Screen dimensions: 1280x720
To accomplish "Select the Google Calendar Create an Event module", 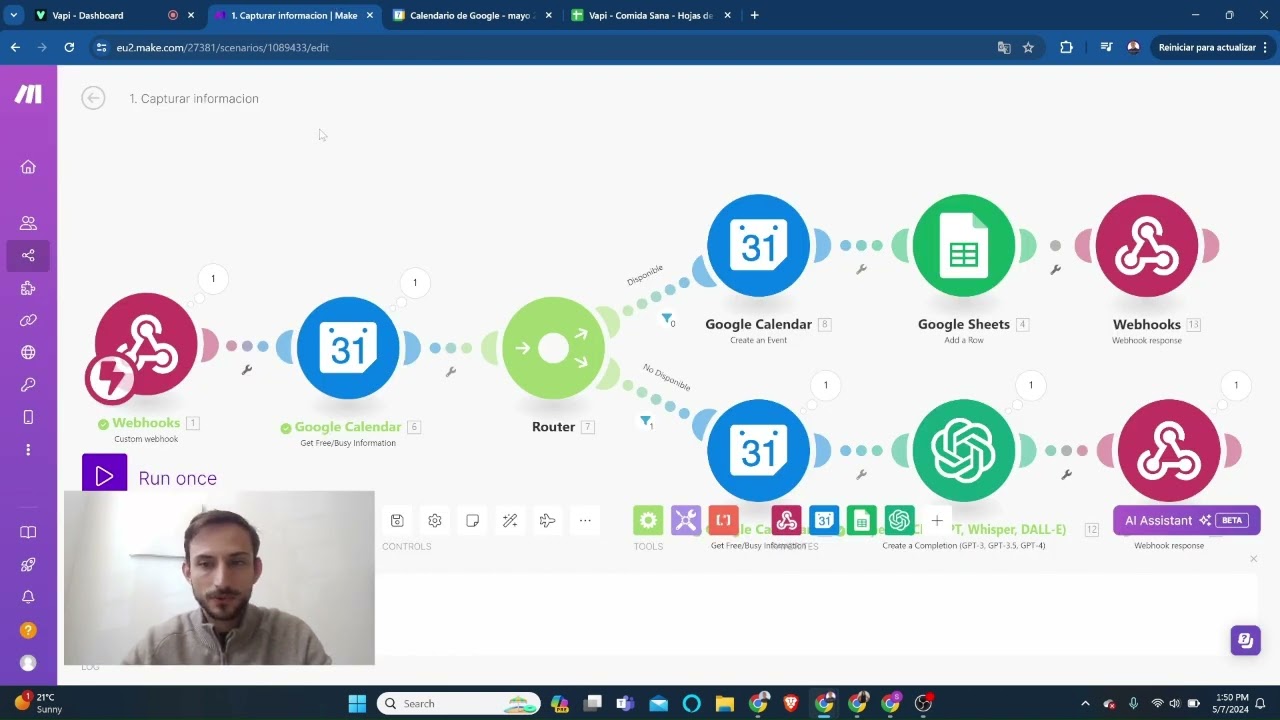I will coord(758,246).
